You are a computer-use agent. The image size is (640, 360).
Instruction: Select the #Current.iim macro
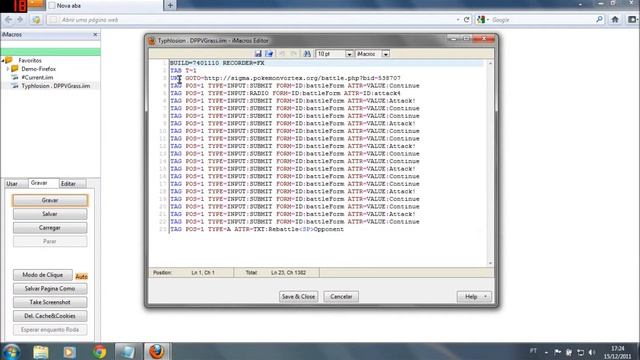tap(37, 77)
